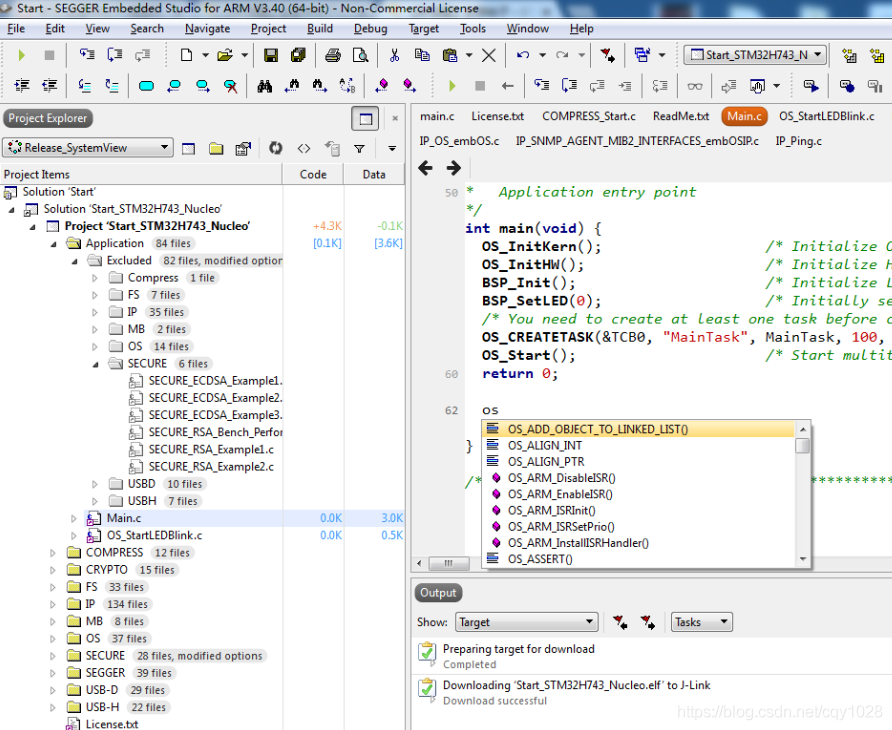Click the Code column header

313,175
